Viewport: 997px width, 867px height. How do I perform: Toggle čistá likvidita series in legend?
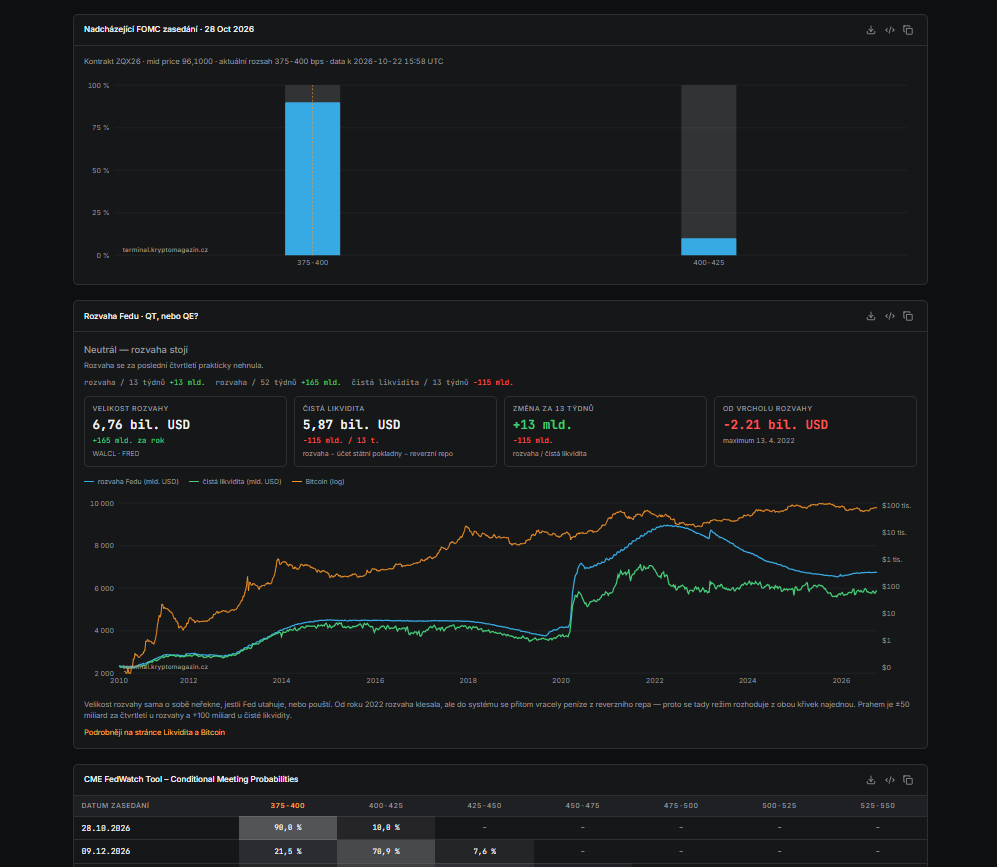(x=235, y=481)
